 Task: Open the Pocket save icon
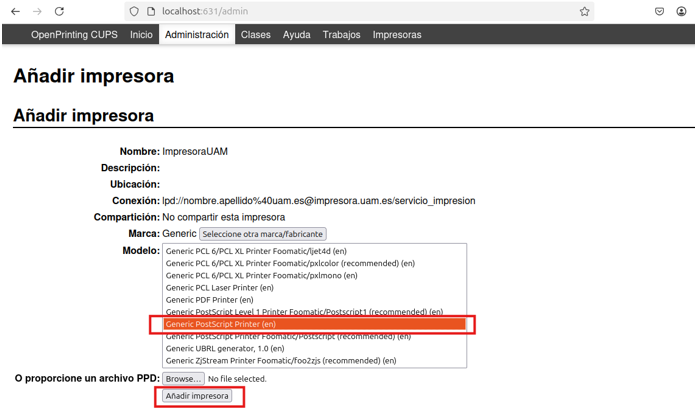coord(660,12)
